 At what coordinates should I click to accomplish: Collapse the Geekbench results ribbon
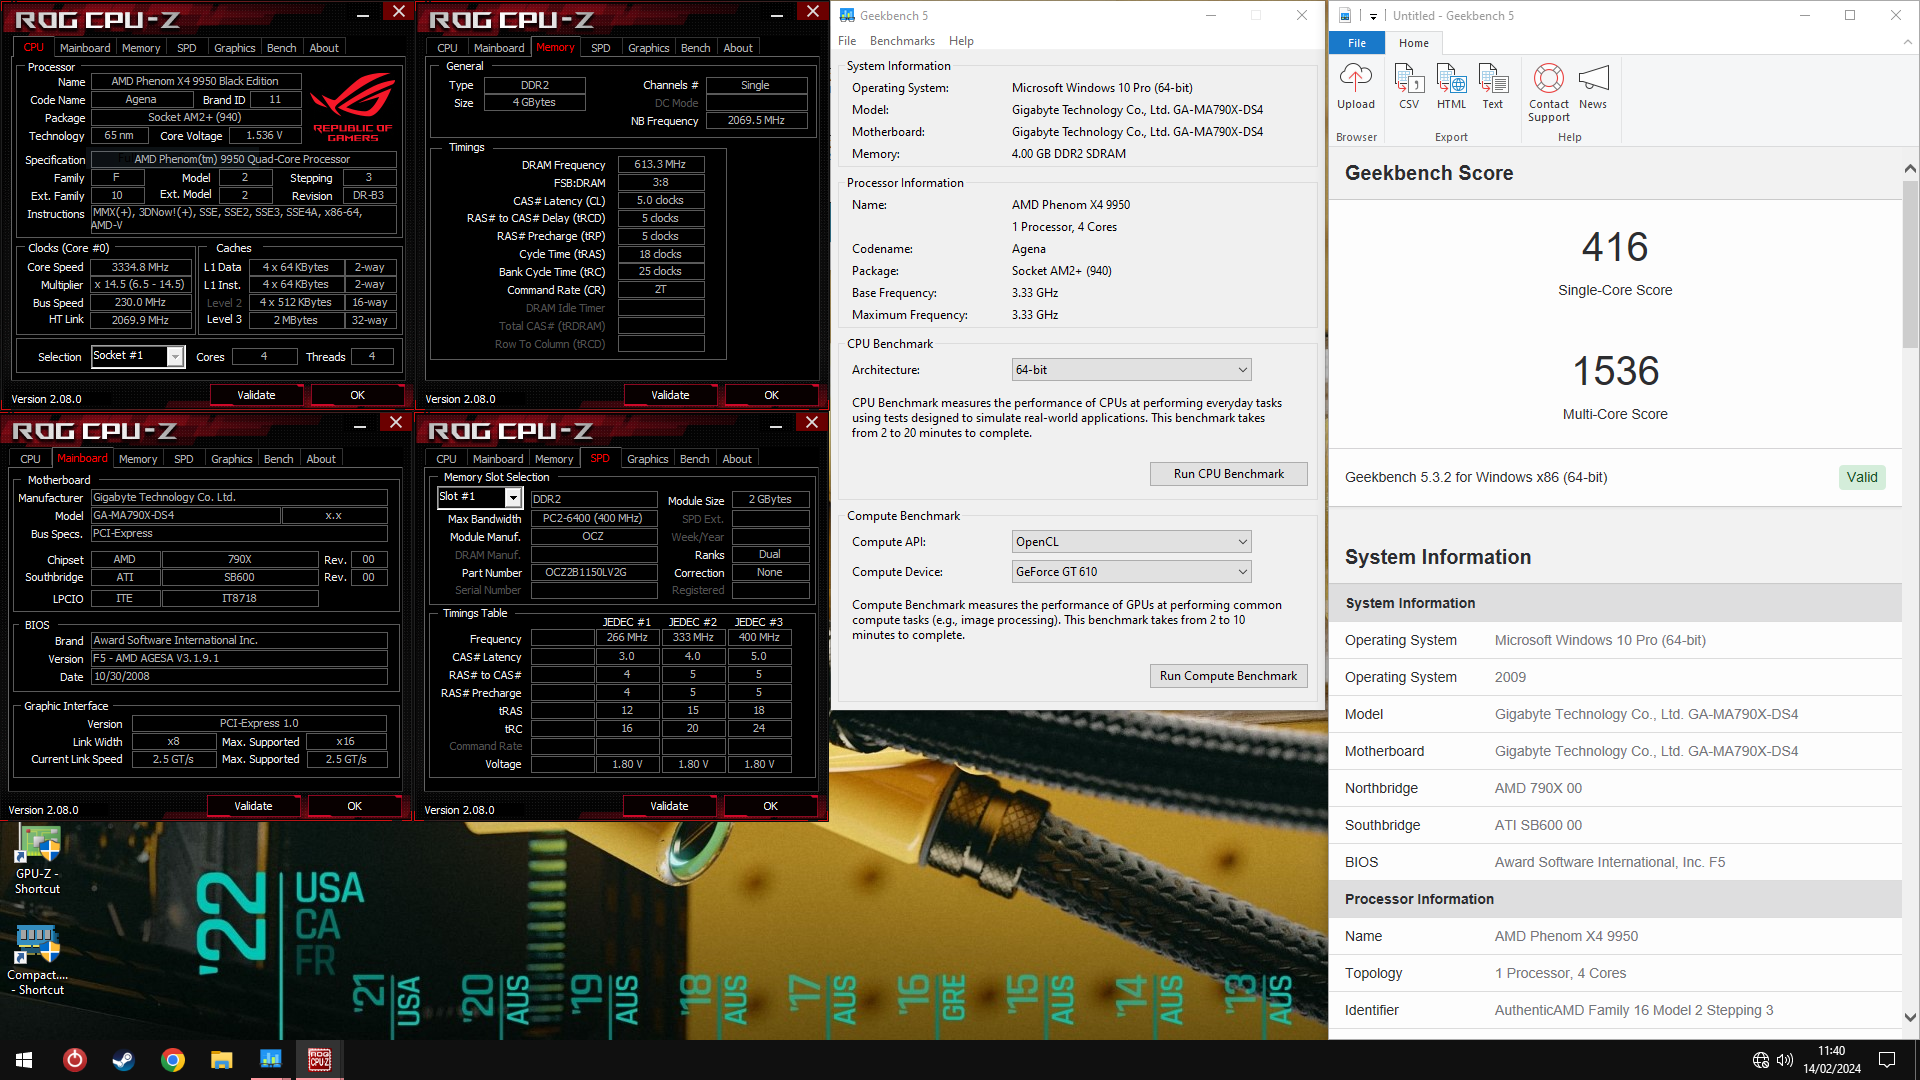point(1907,42)
